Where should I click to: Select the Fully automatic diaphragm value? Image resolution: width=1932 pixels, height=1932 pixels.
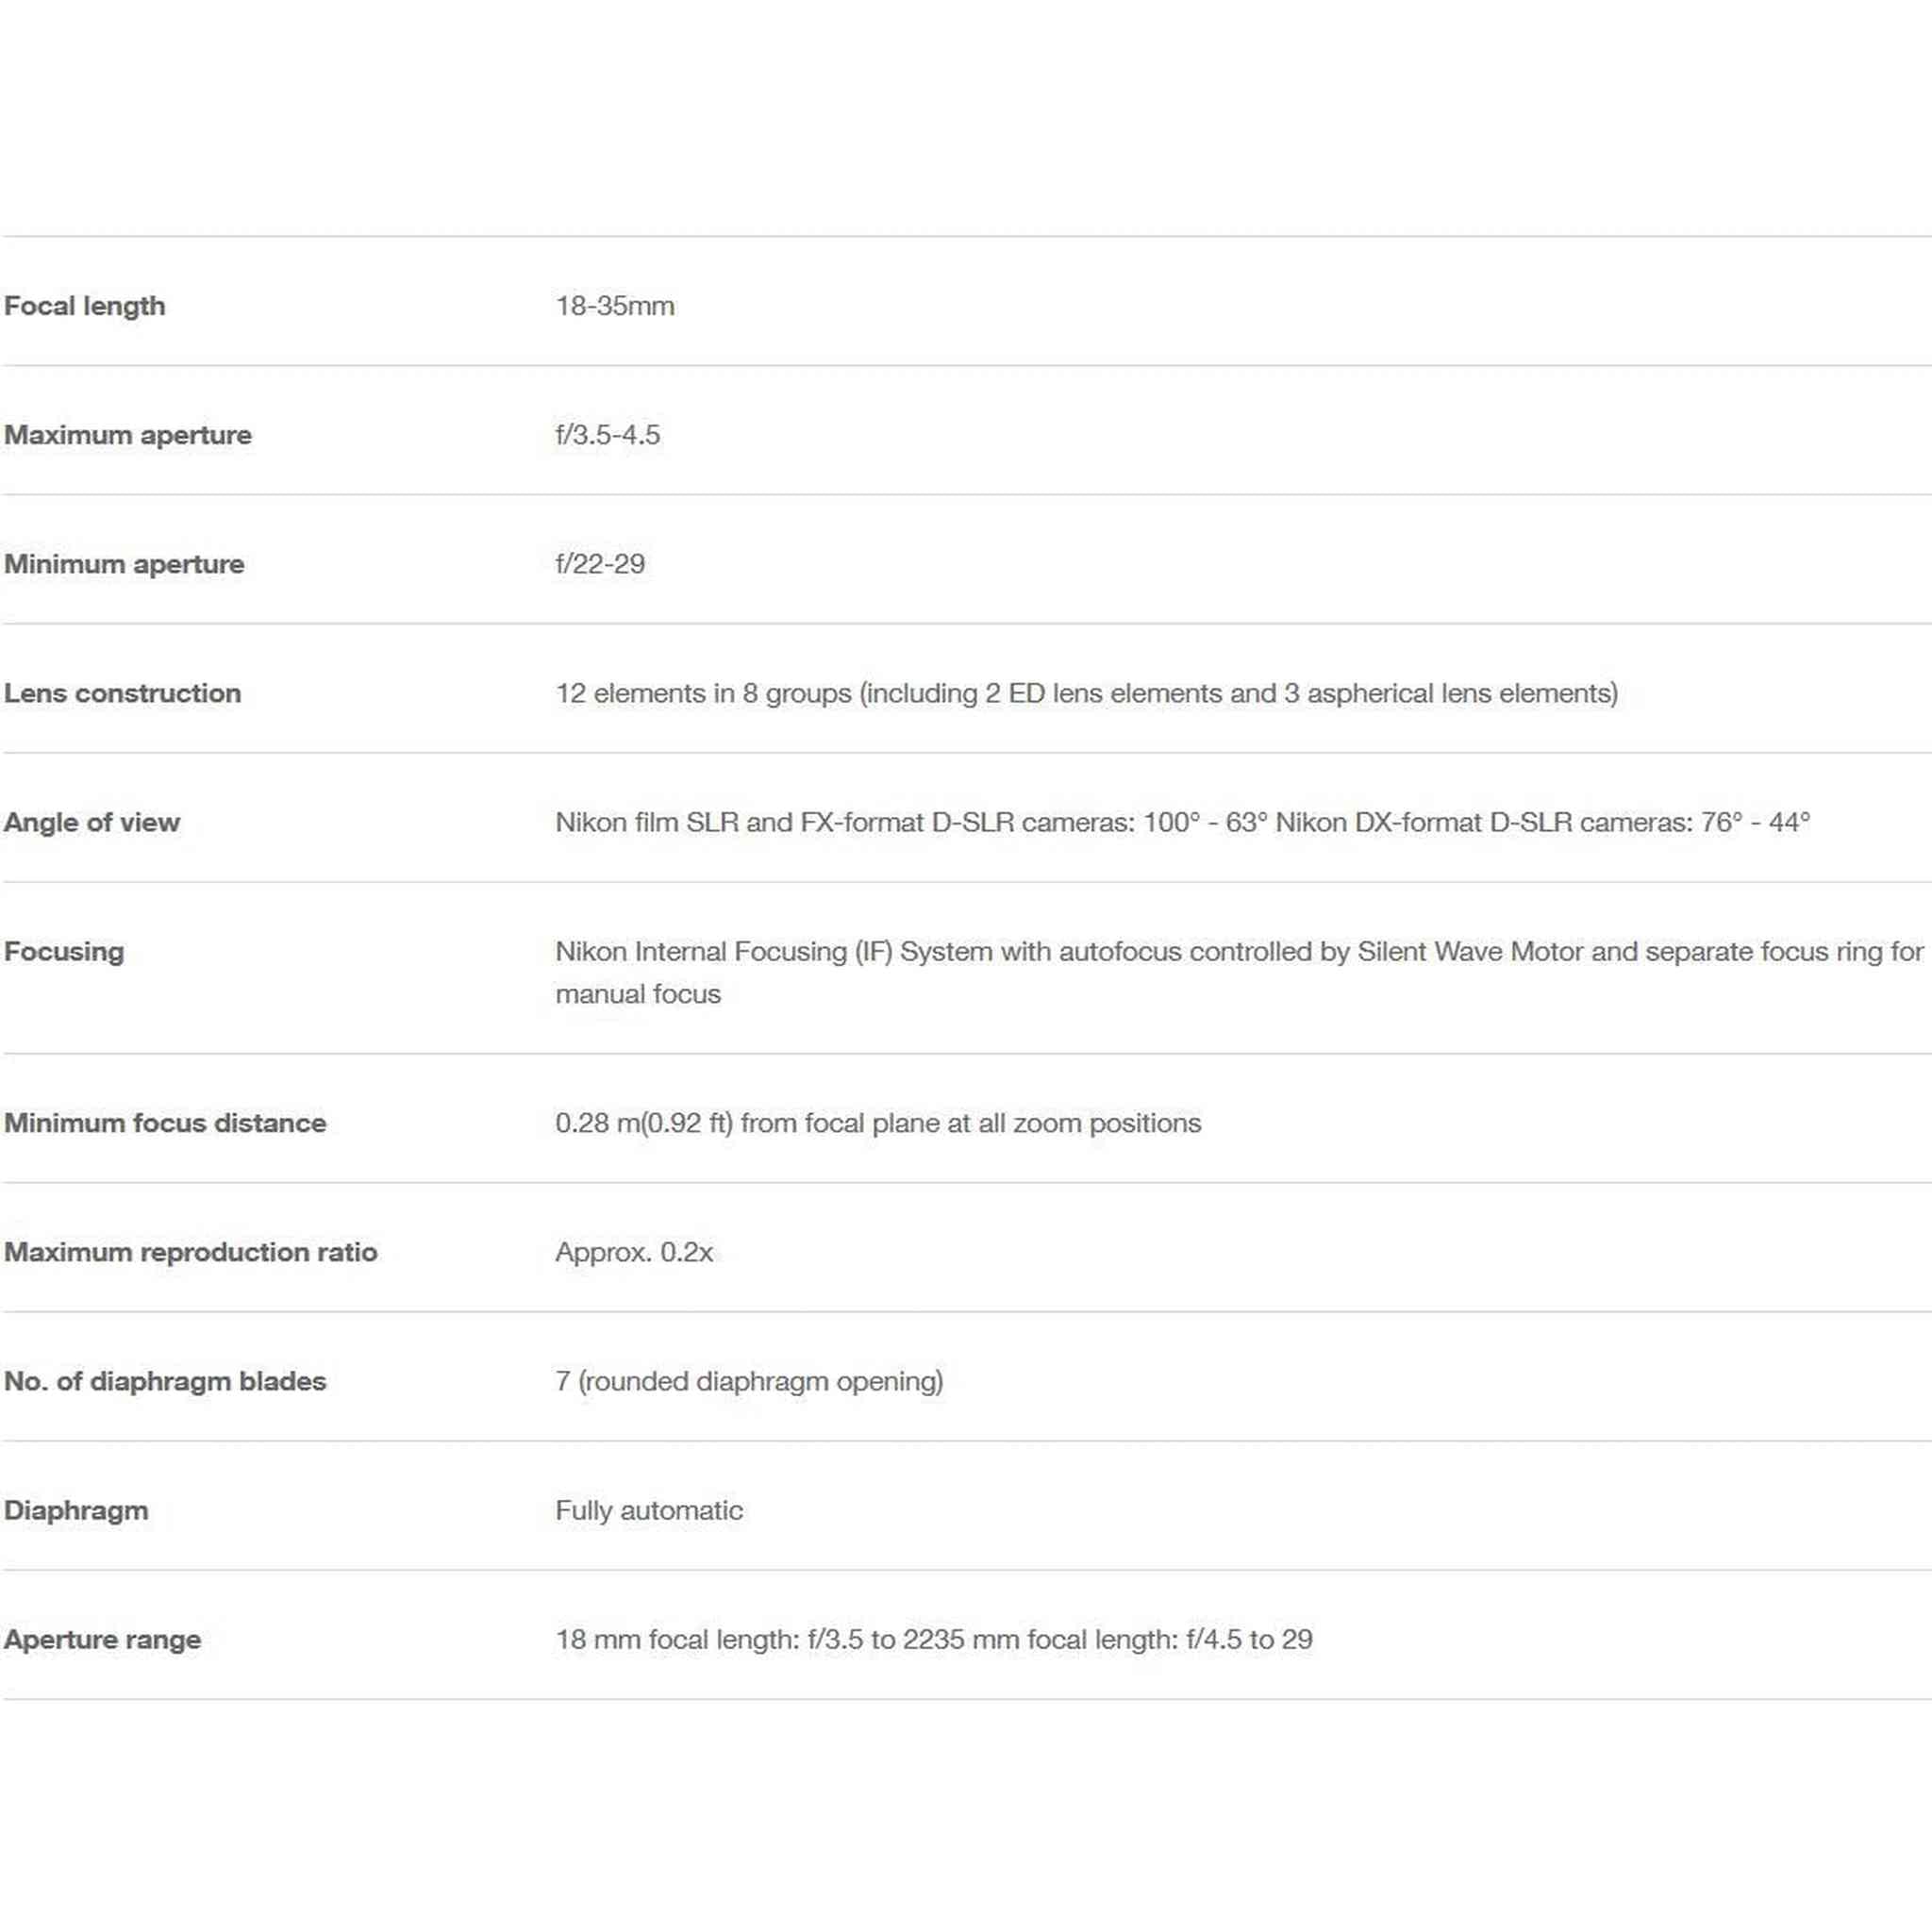(650, 1510)
